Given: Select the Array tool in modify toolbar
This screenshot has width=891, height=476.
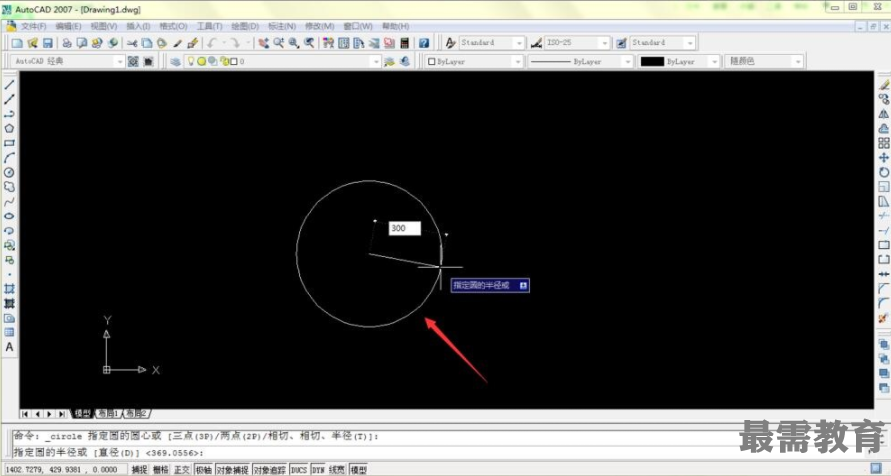Looking at the screenshot, I should coord(884,143).
